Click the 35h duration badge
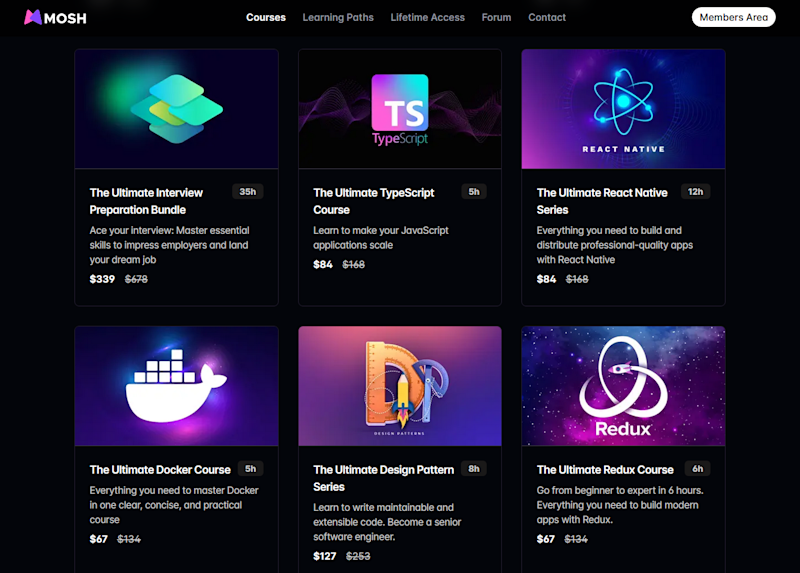800x573 pixels. [x=247, y=192]
